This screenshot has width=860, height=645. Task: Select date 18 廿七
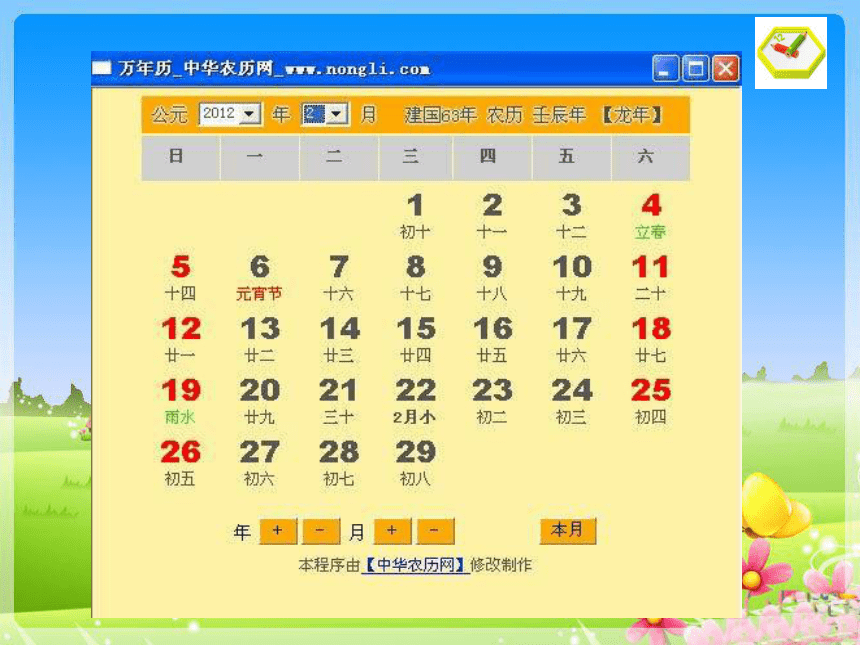[x=651, y=340]
